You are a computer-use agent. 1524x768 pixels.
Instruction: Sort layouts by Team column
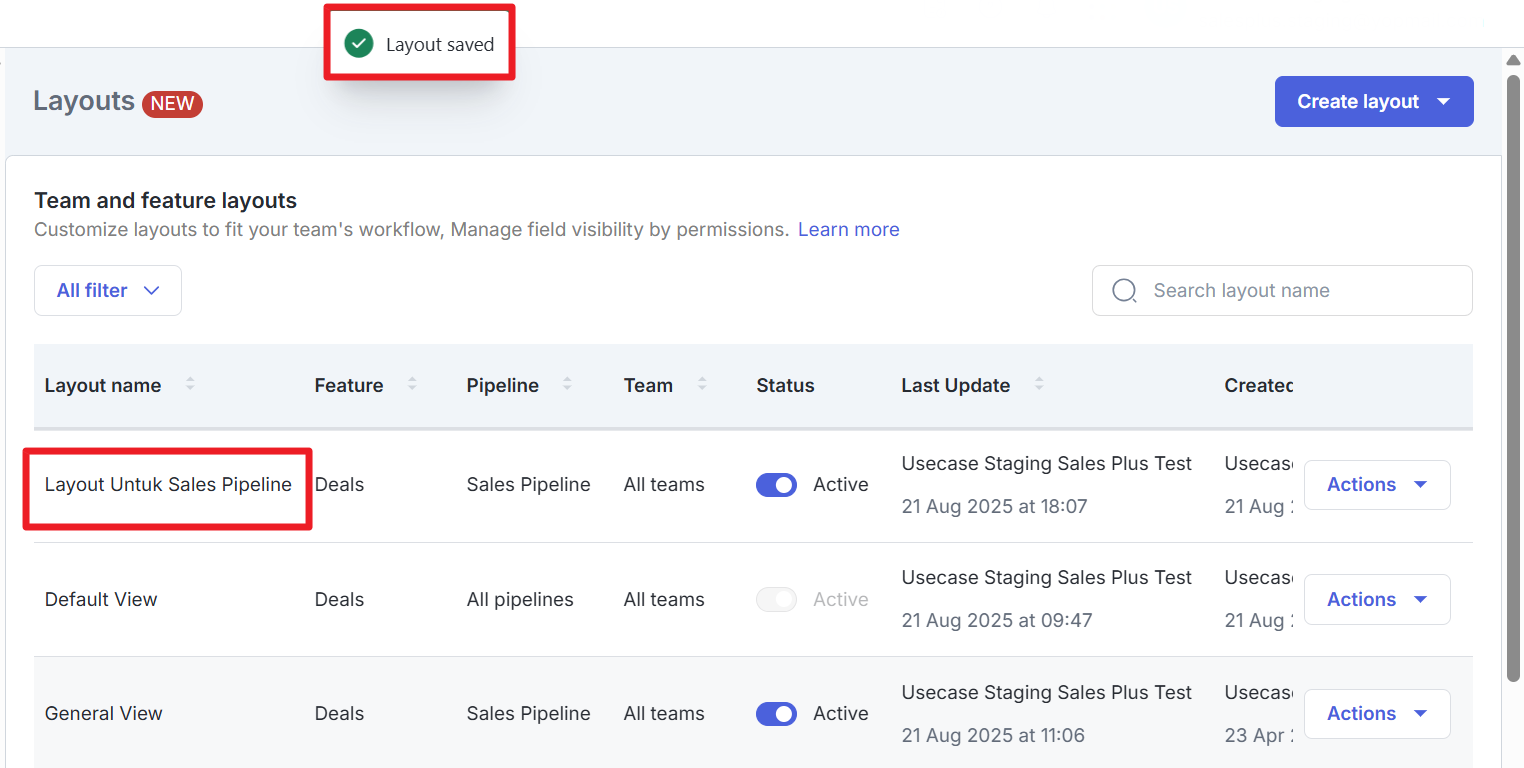(x=702, y=385)
